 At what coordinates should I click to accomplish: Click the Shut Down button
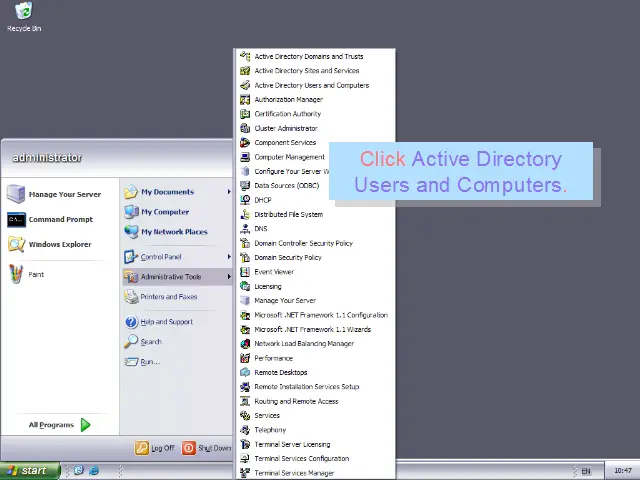[207, 448]
